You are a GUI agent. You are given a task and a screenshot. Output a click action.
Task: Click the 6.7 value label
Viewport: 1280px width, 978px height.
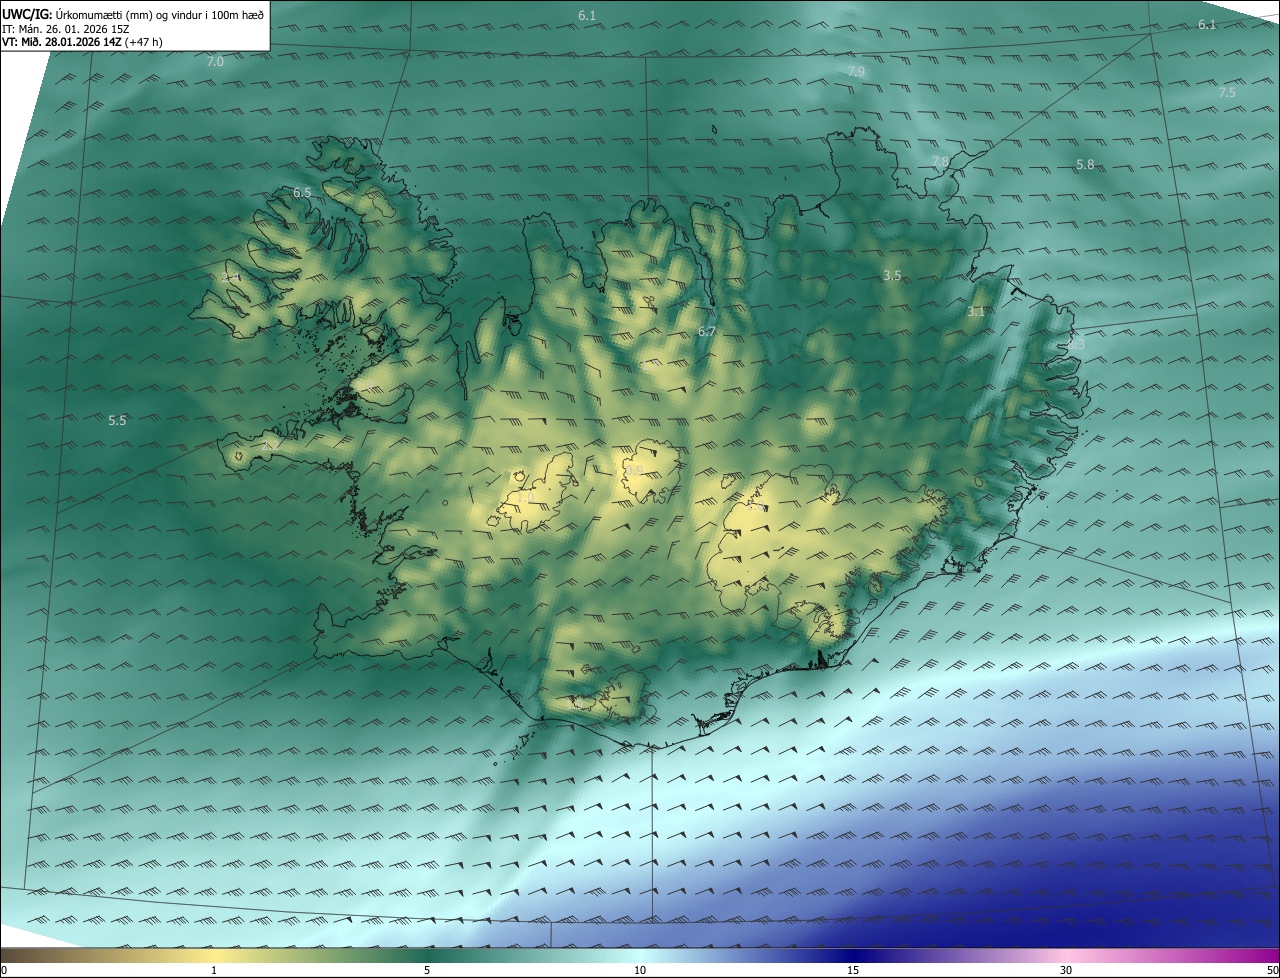click(707, 331)
